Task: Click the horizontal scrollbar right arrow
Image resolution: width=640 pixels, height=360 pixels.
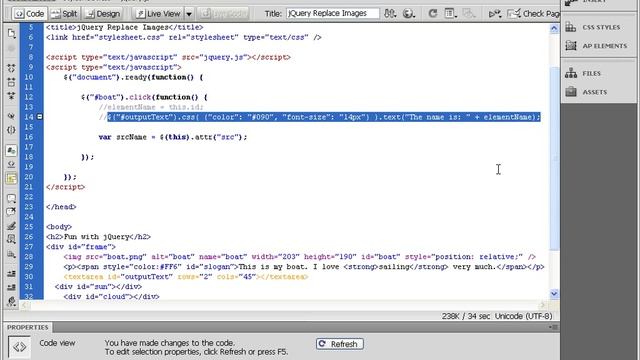Action: (x=543, y=305)
